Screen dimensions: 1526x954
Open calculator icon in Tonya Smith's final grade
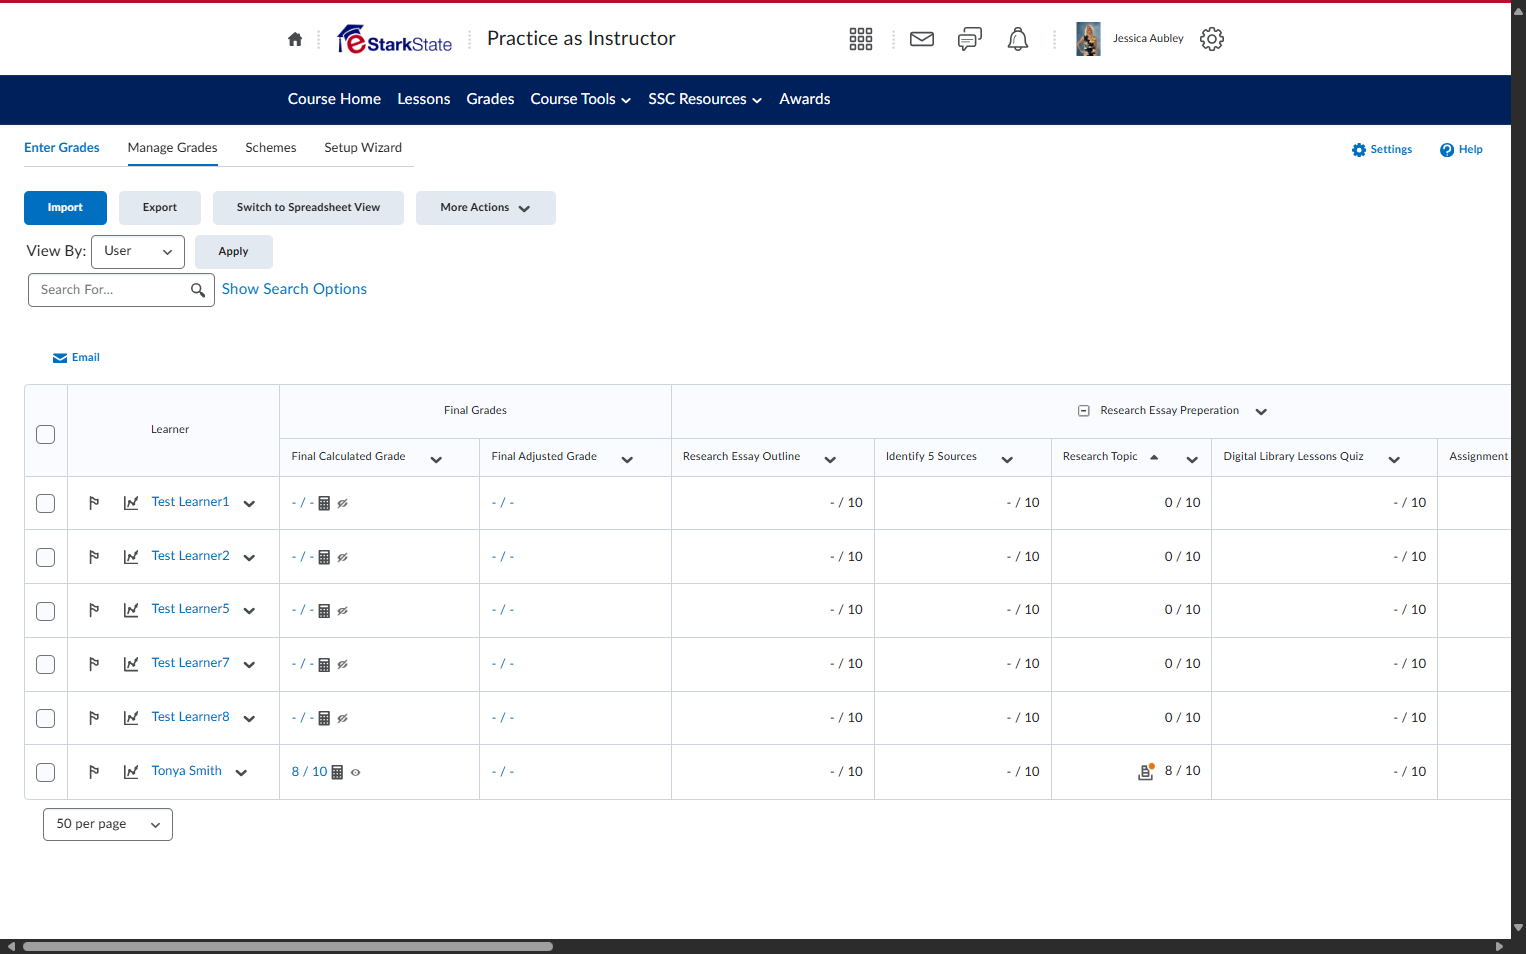[x=337, y=772]
